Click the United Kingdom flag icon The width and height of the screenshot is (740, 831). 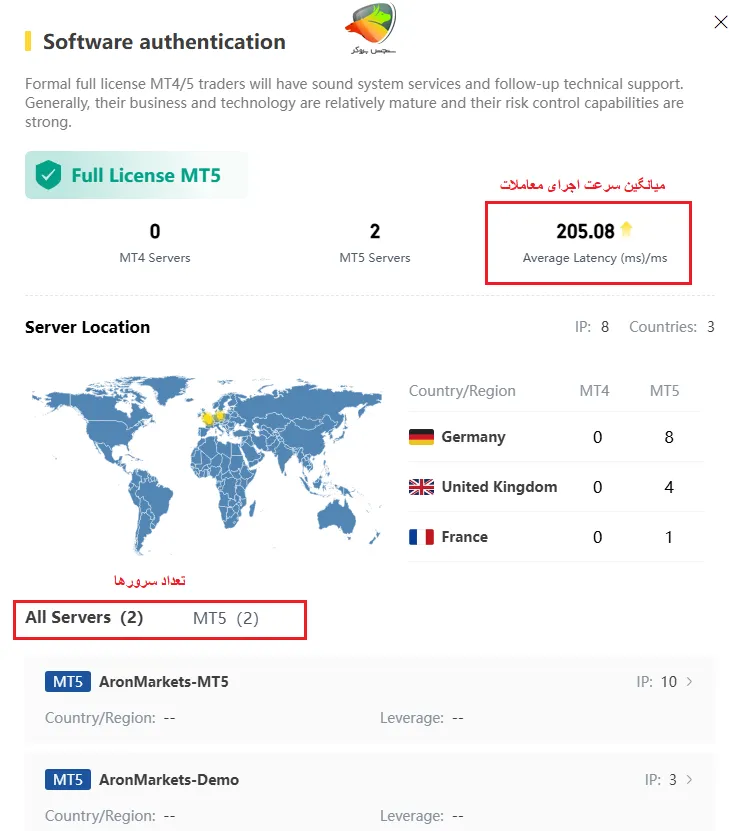[x=421, y=487]
